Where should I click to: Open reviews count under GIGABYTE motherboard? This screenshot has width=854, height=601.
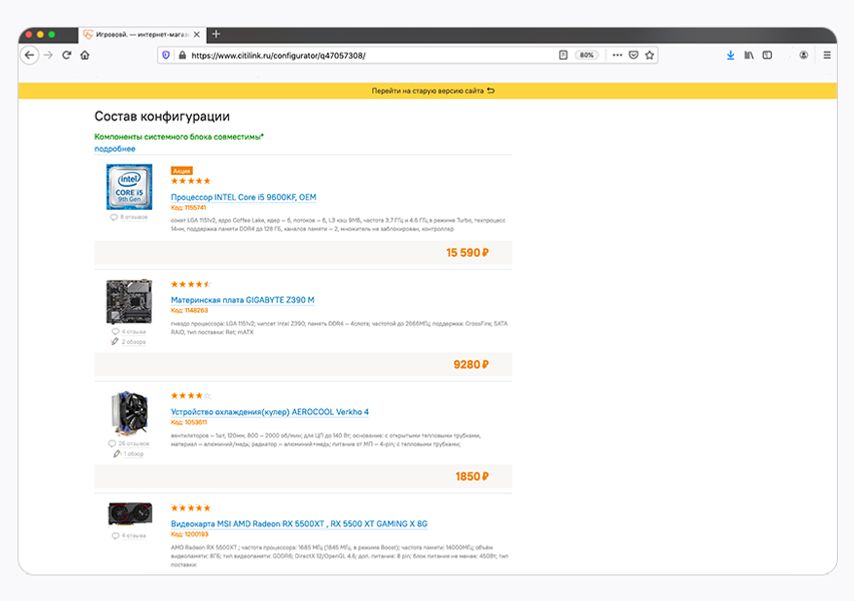click(x=129, y=331)
